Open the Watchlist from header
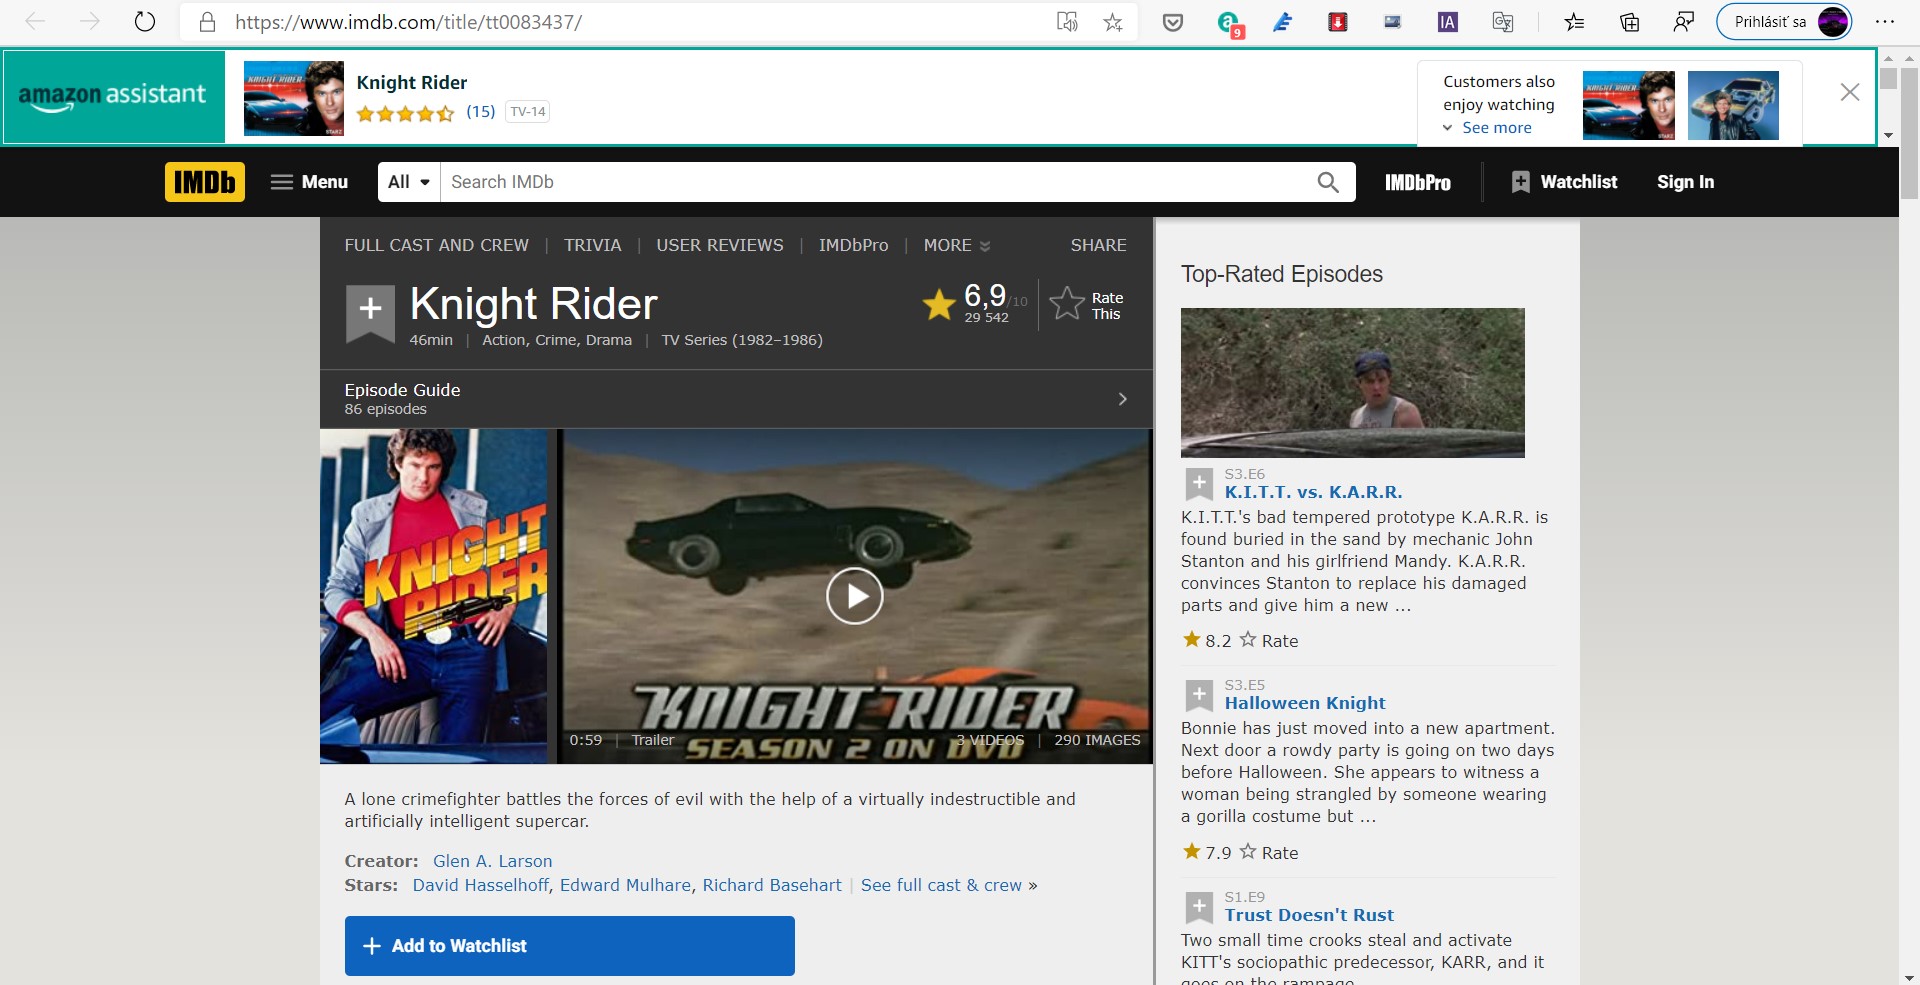 click(1564, 182)
